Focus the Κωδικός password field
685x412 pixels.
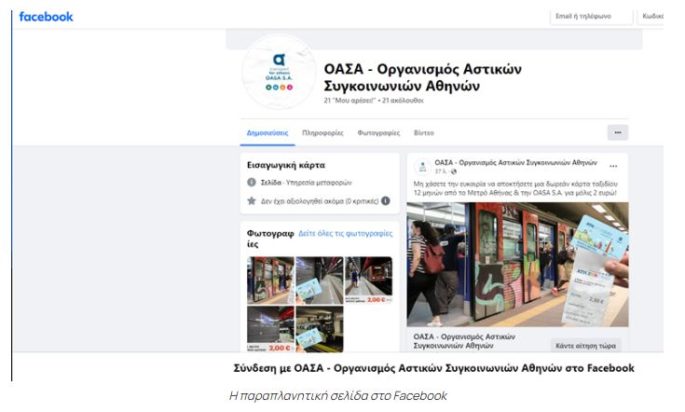(651, 16)
